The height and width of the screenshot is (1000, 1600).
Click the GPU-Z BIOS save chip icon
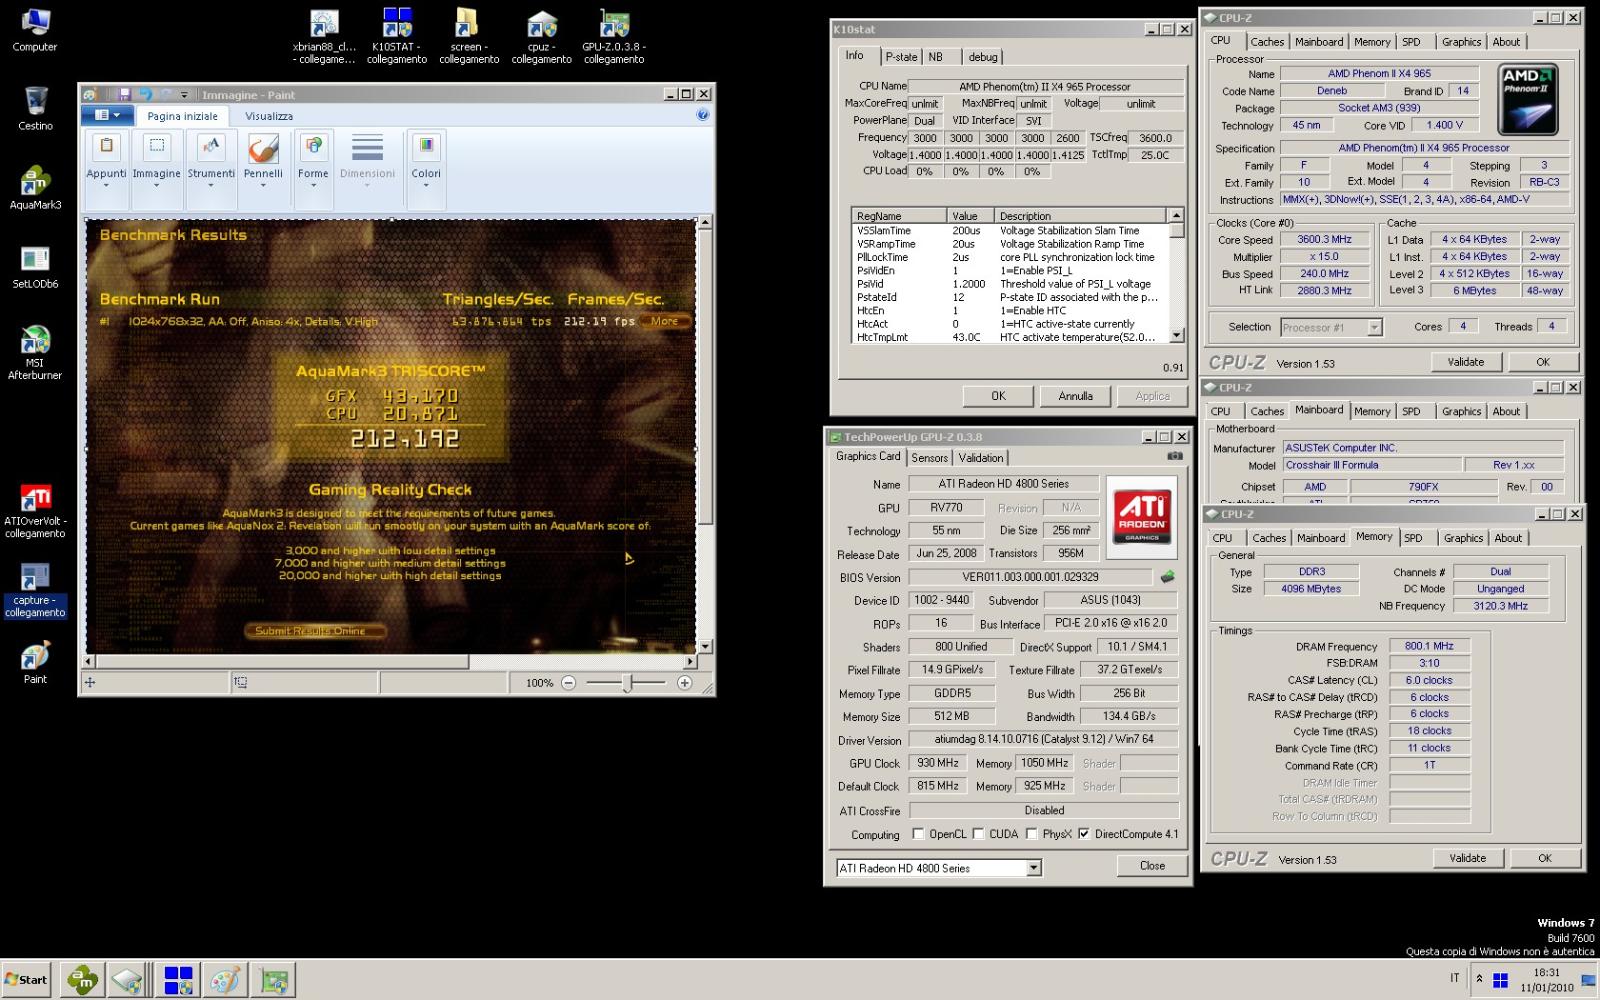1167,577
